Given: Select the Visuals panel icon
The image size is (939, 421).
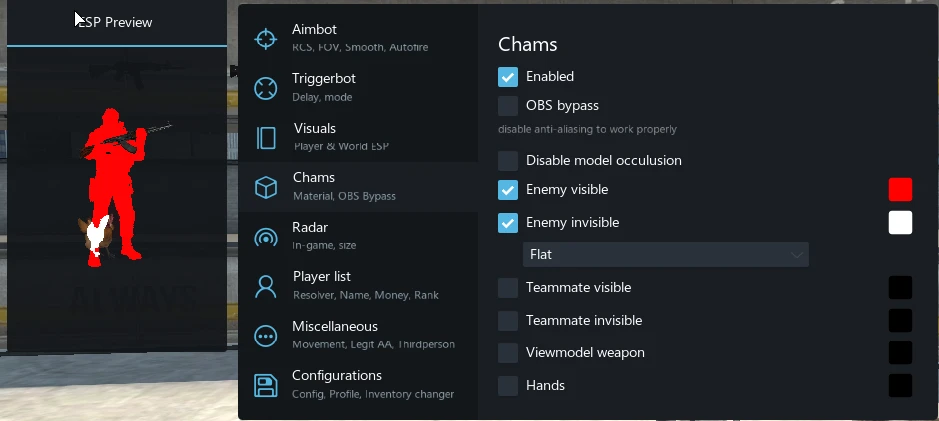Looking at the screenshot, I should coord(266,138).
